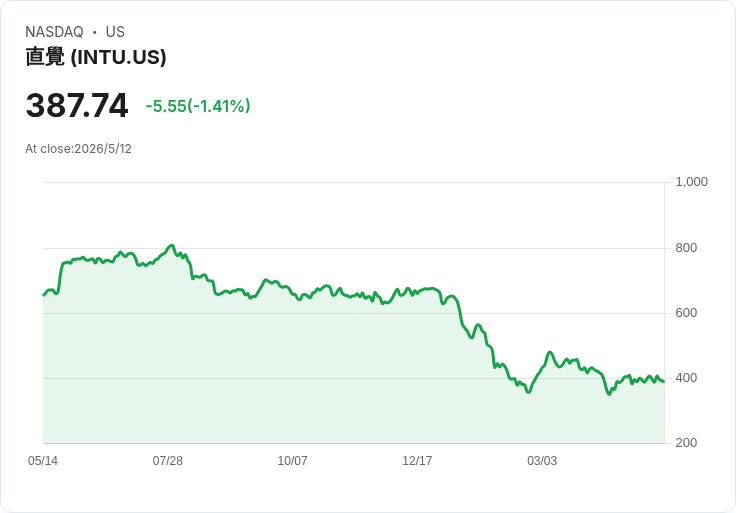Click the 600 price axis label

pos(686,313)
